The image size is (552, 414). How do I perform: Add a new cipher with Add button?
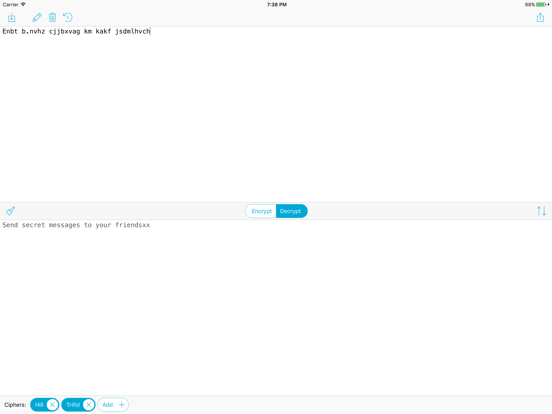pyautogui.click(x=113, y=405)
